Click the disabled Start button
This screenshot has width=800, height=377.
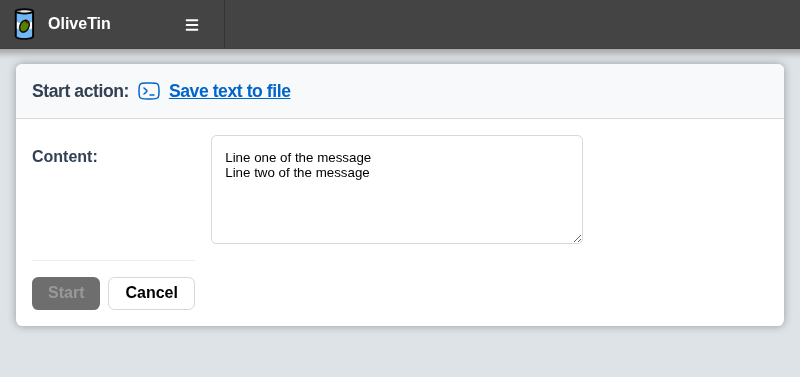66,293
